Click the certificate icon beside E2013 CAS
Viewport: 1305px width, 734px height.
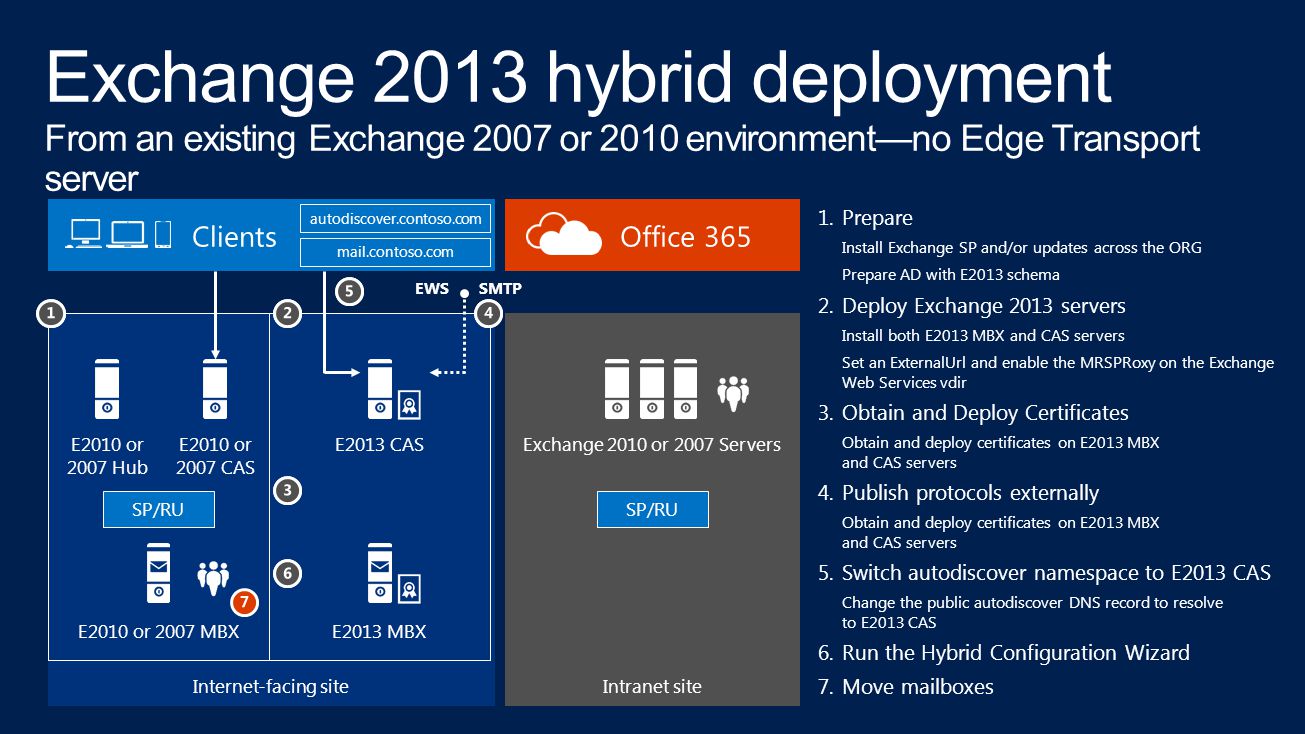408,405
